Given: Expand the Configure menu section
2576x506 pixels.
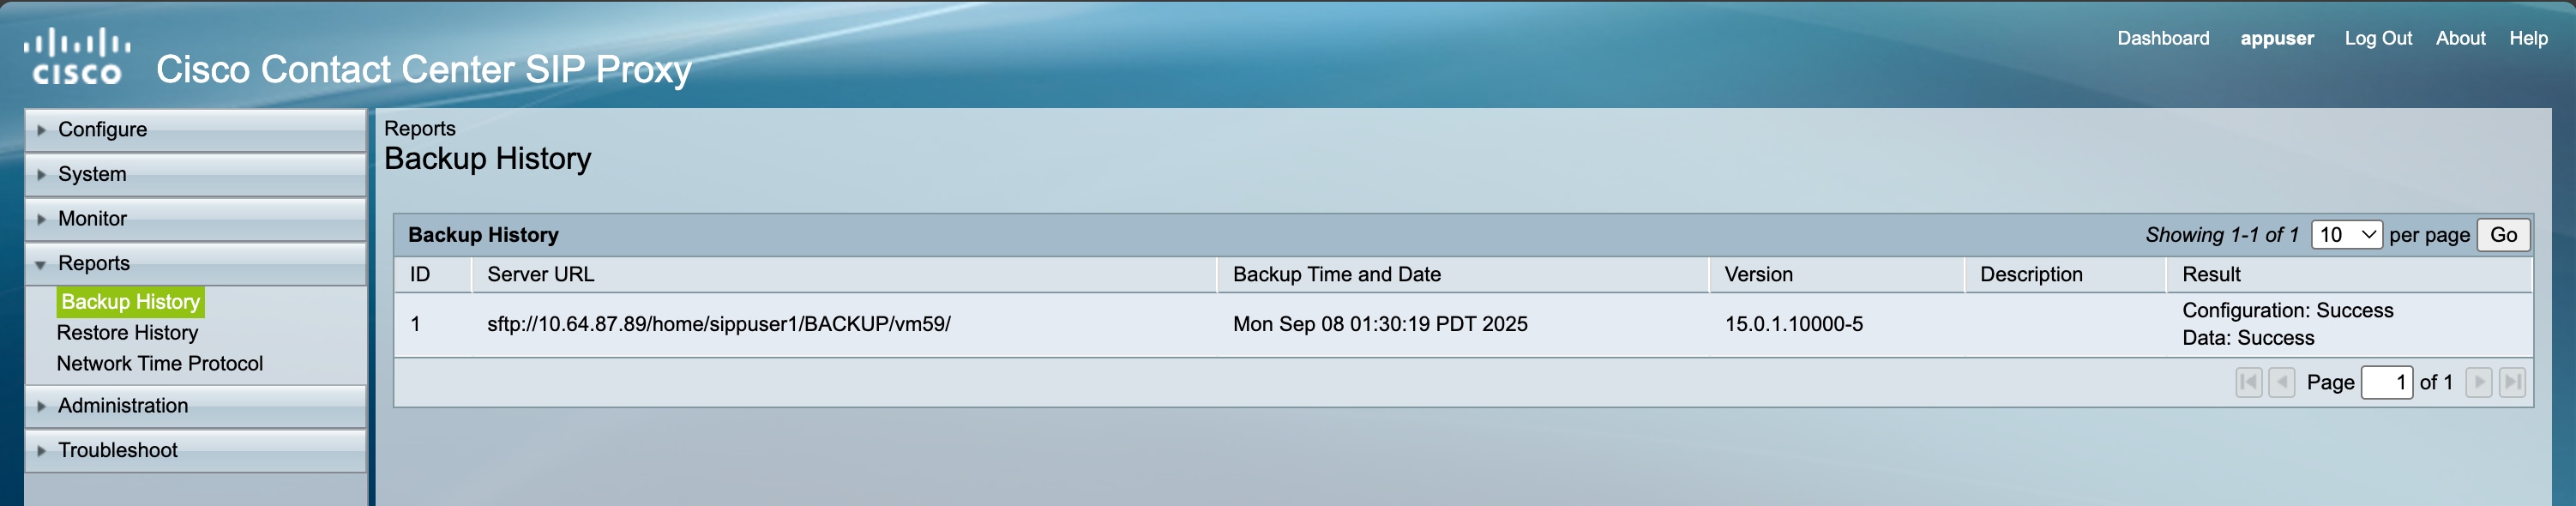Looking at the screenshot, I should coord(102,130).
